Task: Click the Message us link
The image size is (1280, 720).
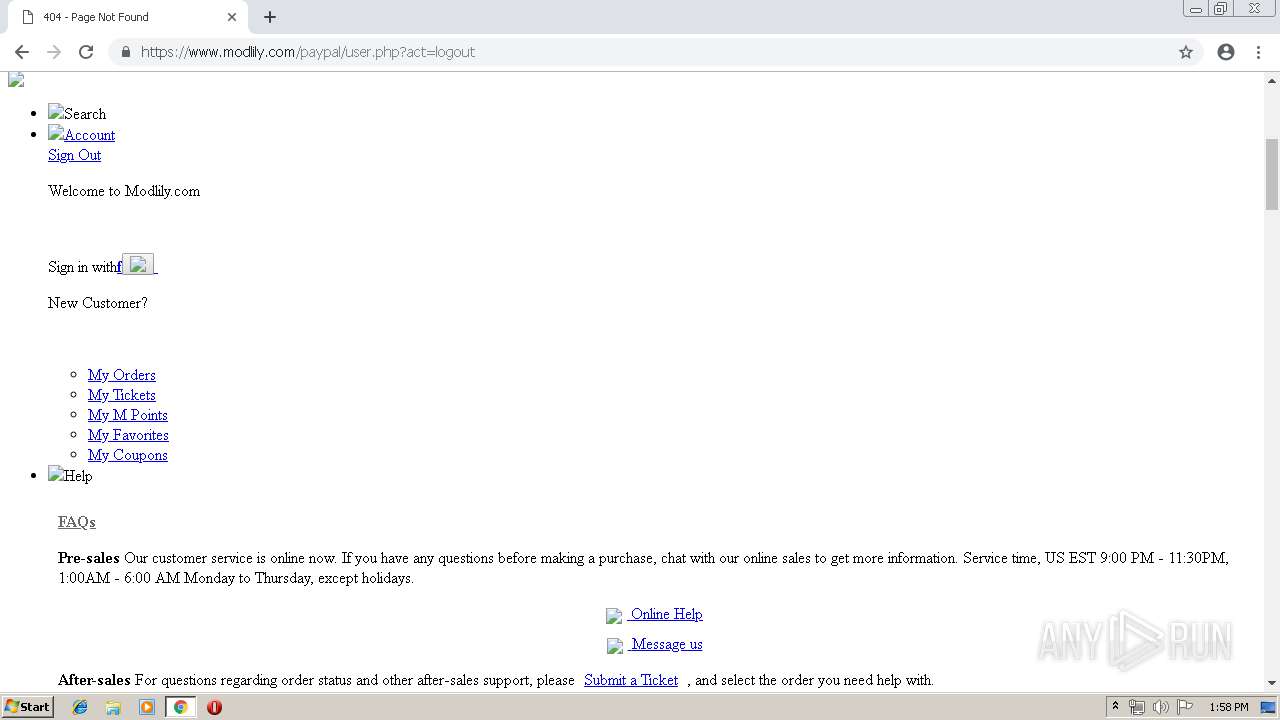Action: (x=665, y=644)
